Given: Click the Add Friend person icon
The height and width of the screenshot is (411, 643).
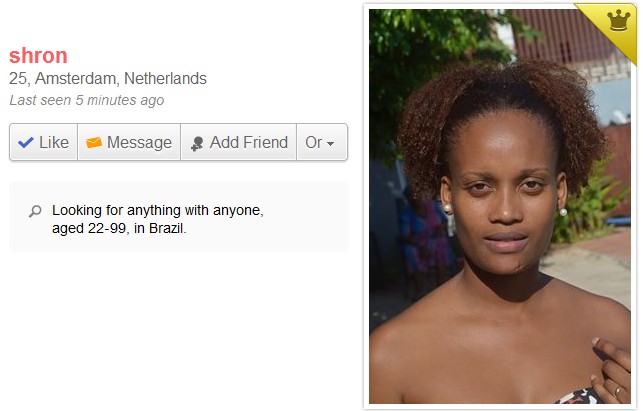Looking at the screenshot, I should (x=197, y=143).
